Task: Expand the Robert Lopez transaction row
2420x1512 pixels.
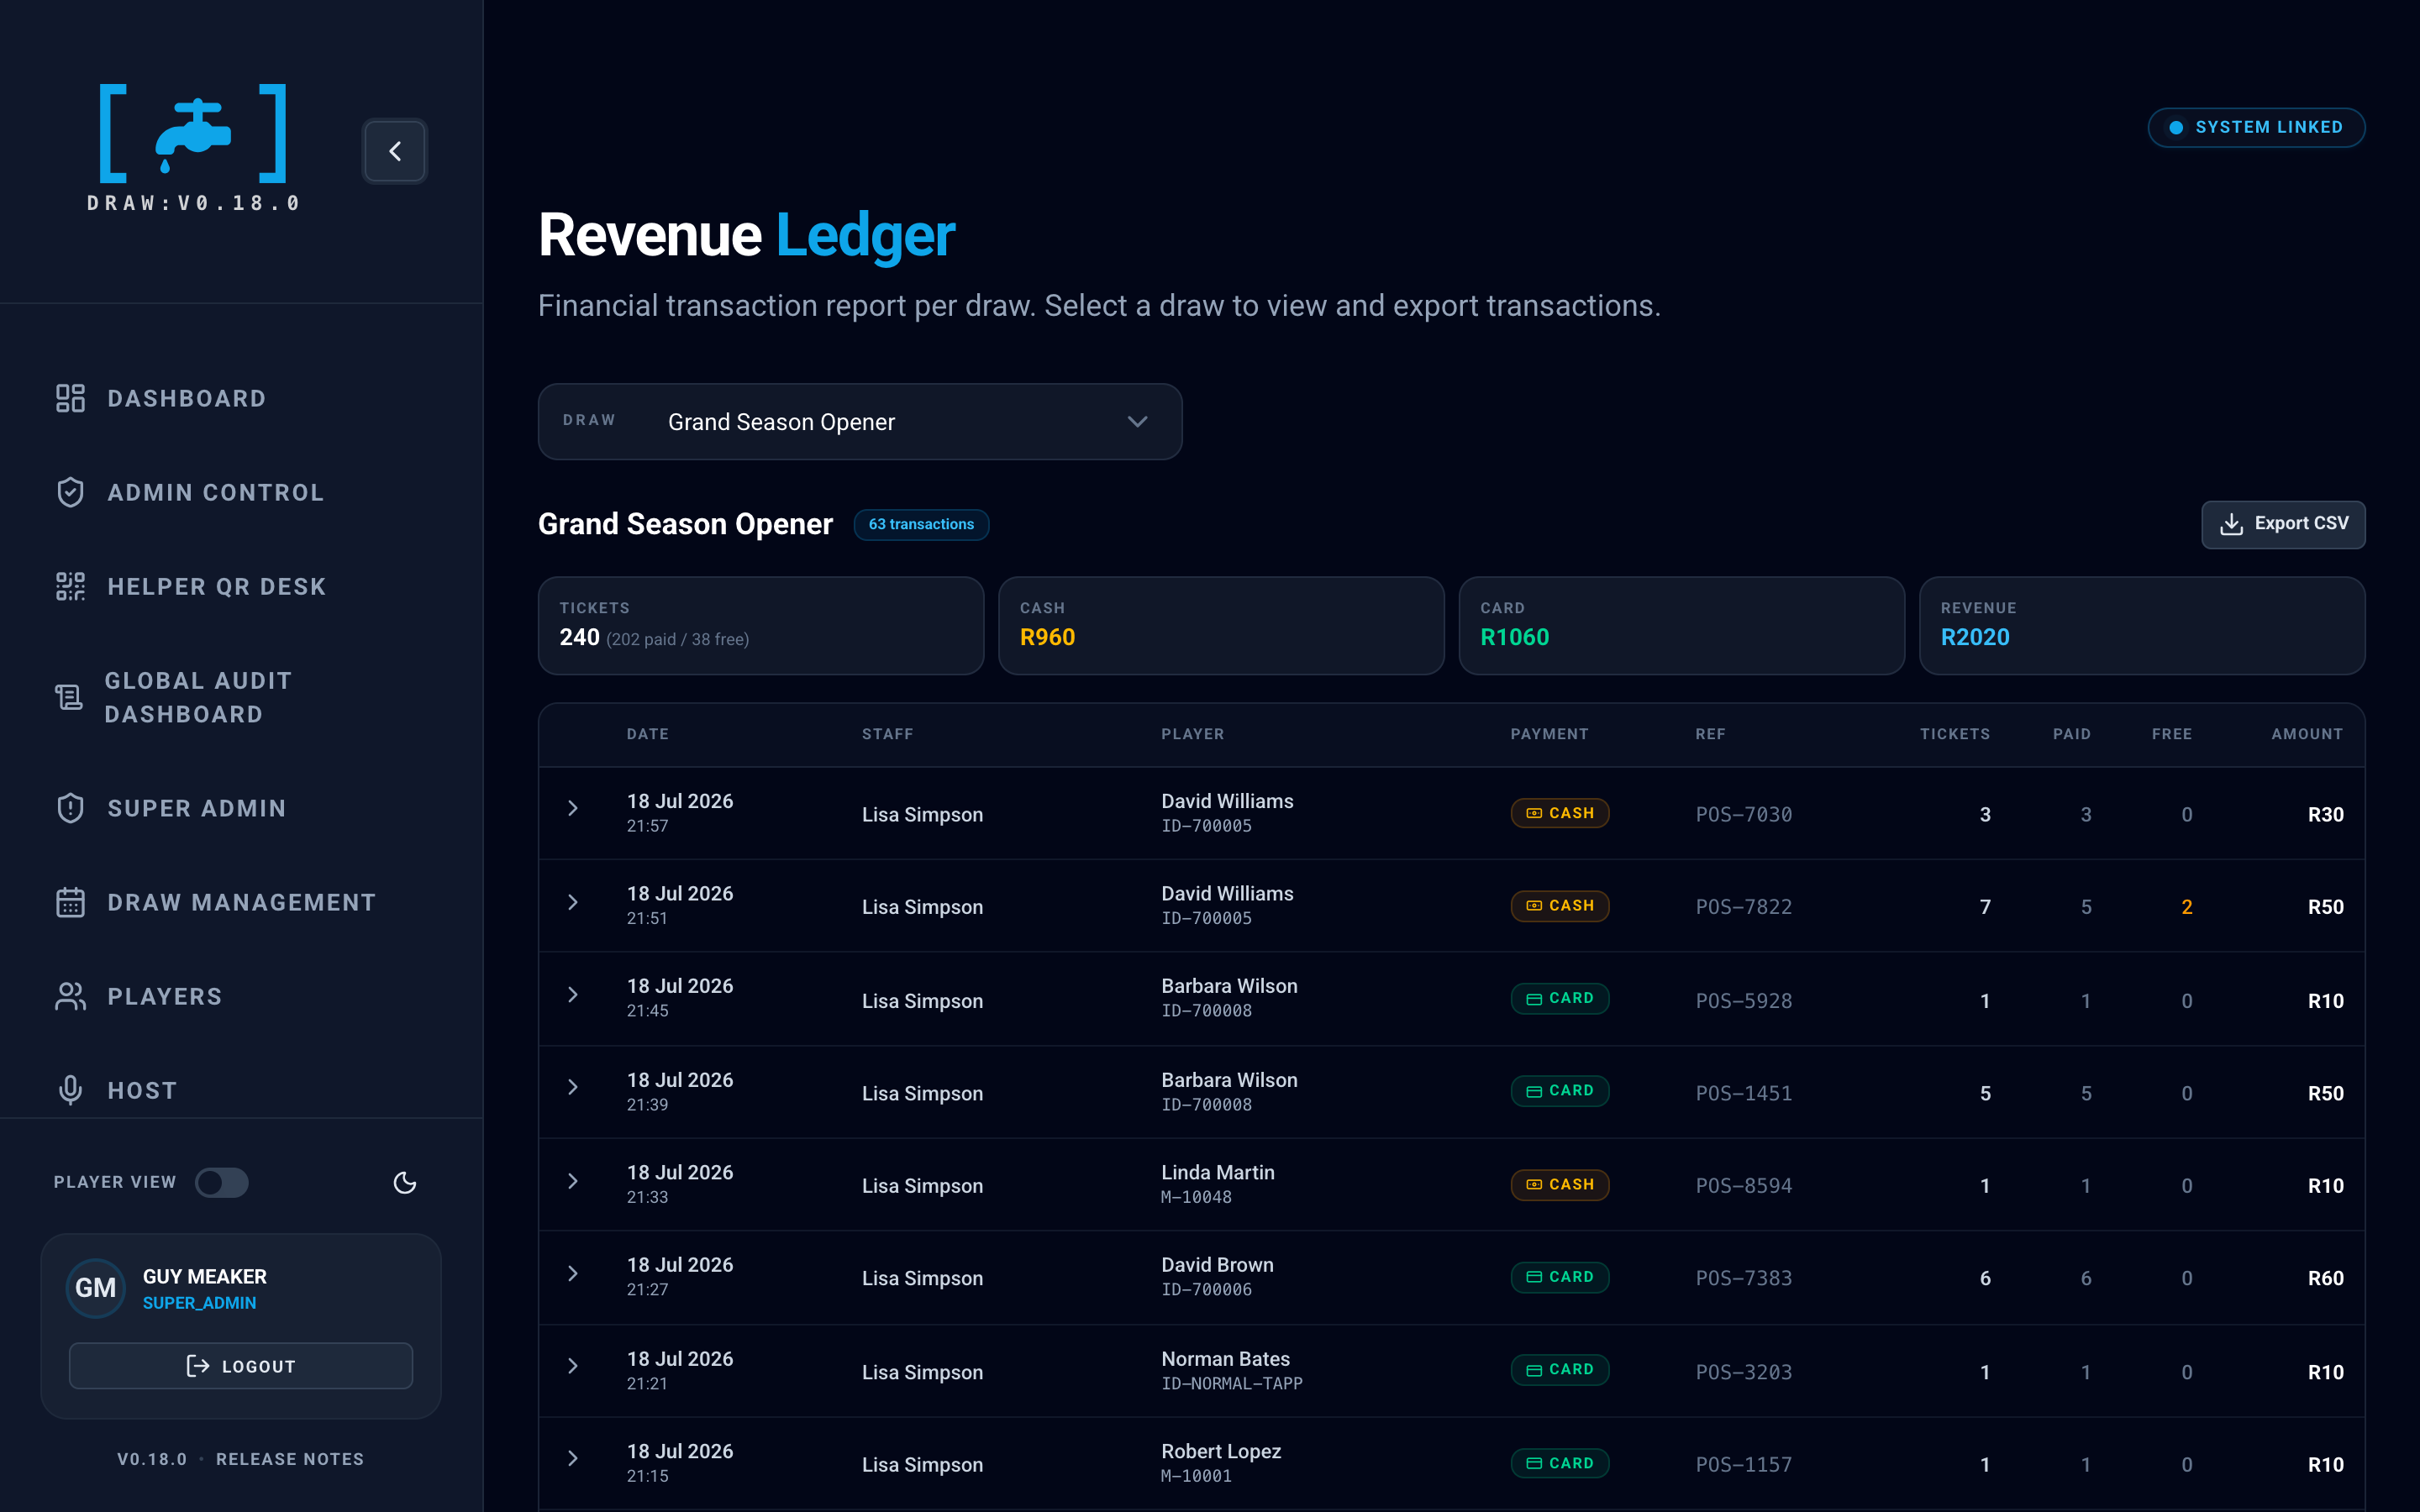Action: pos(573,1459)
